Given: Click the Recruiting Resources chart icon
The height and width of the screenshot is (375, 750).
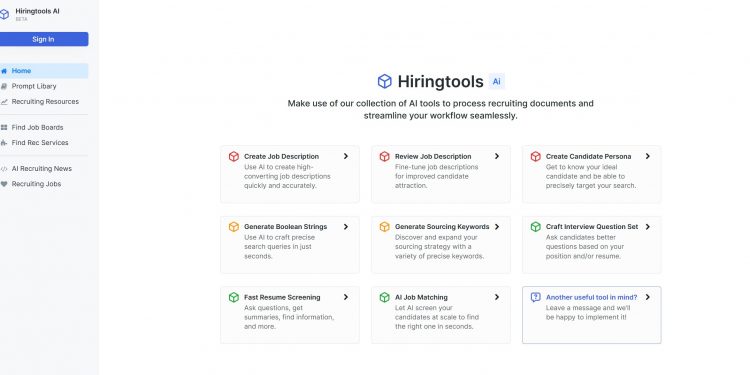Looking at the screenshot, I should (4, 101).
